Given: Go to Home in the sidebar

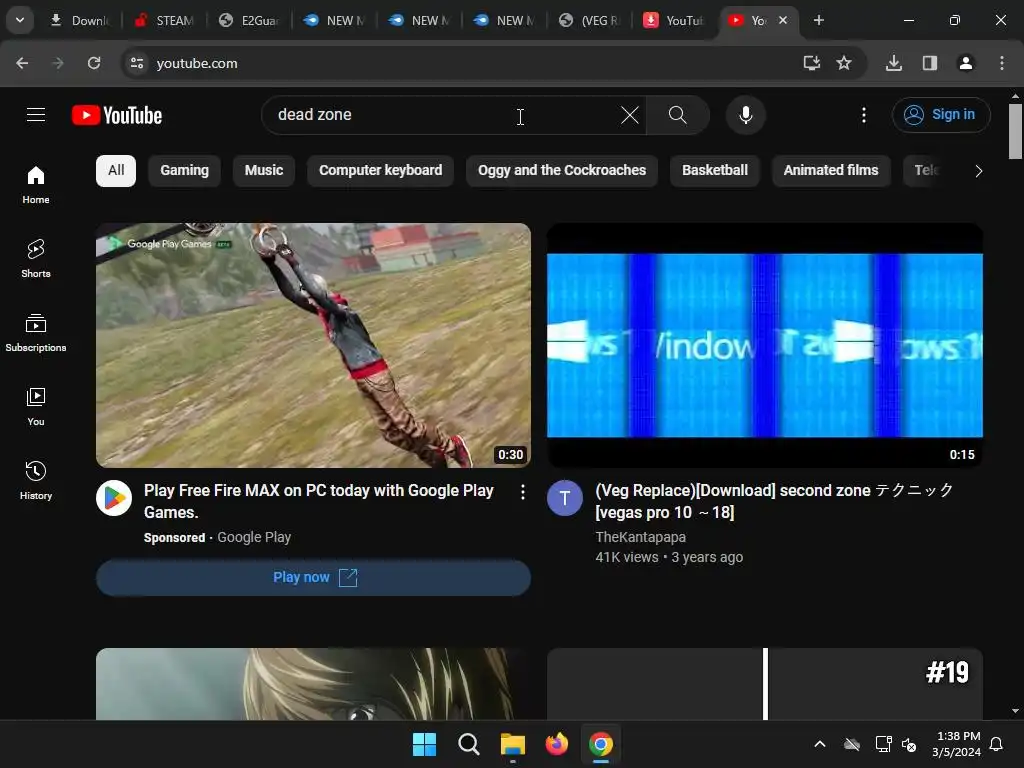Looking at the screenshot, I should click(36, 184).
